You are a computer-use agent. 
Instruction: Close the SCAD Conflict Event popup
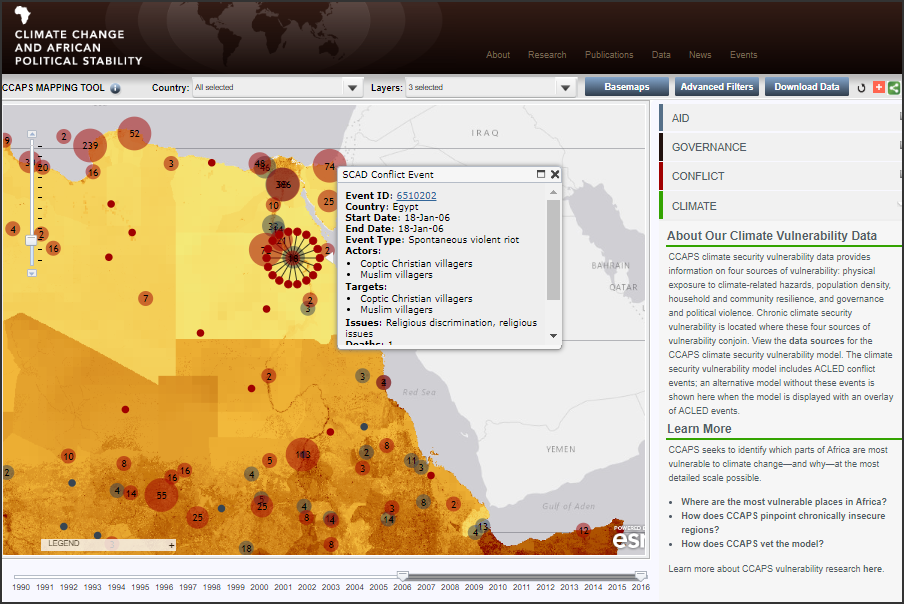(x=555, y=174)
